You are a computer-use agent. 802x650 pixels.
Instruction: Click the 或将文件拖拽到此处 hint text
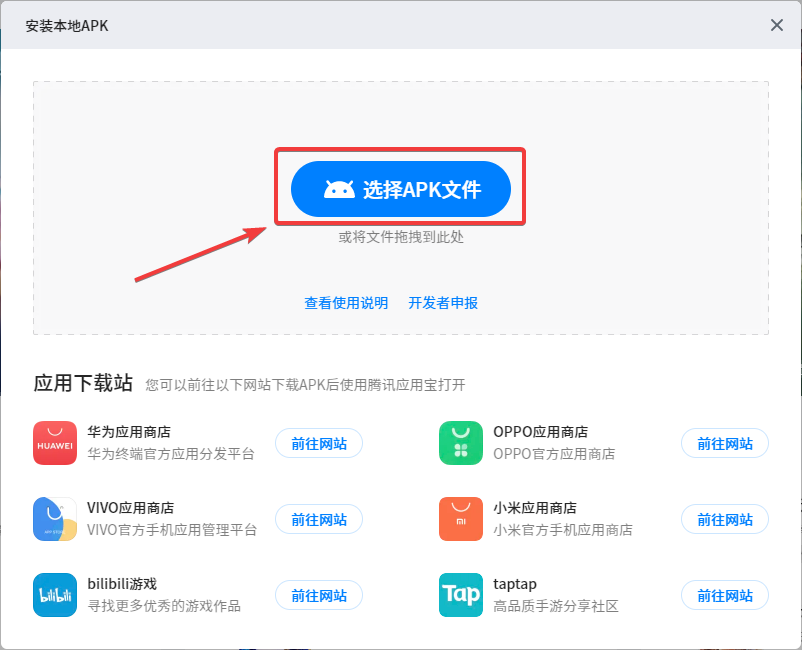coord(400,237)
